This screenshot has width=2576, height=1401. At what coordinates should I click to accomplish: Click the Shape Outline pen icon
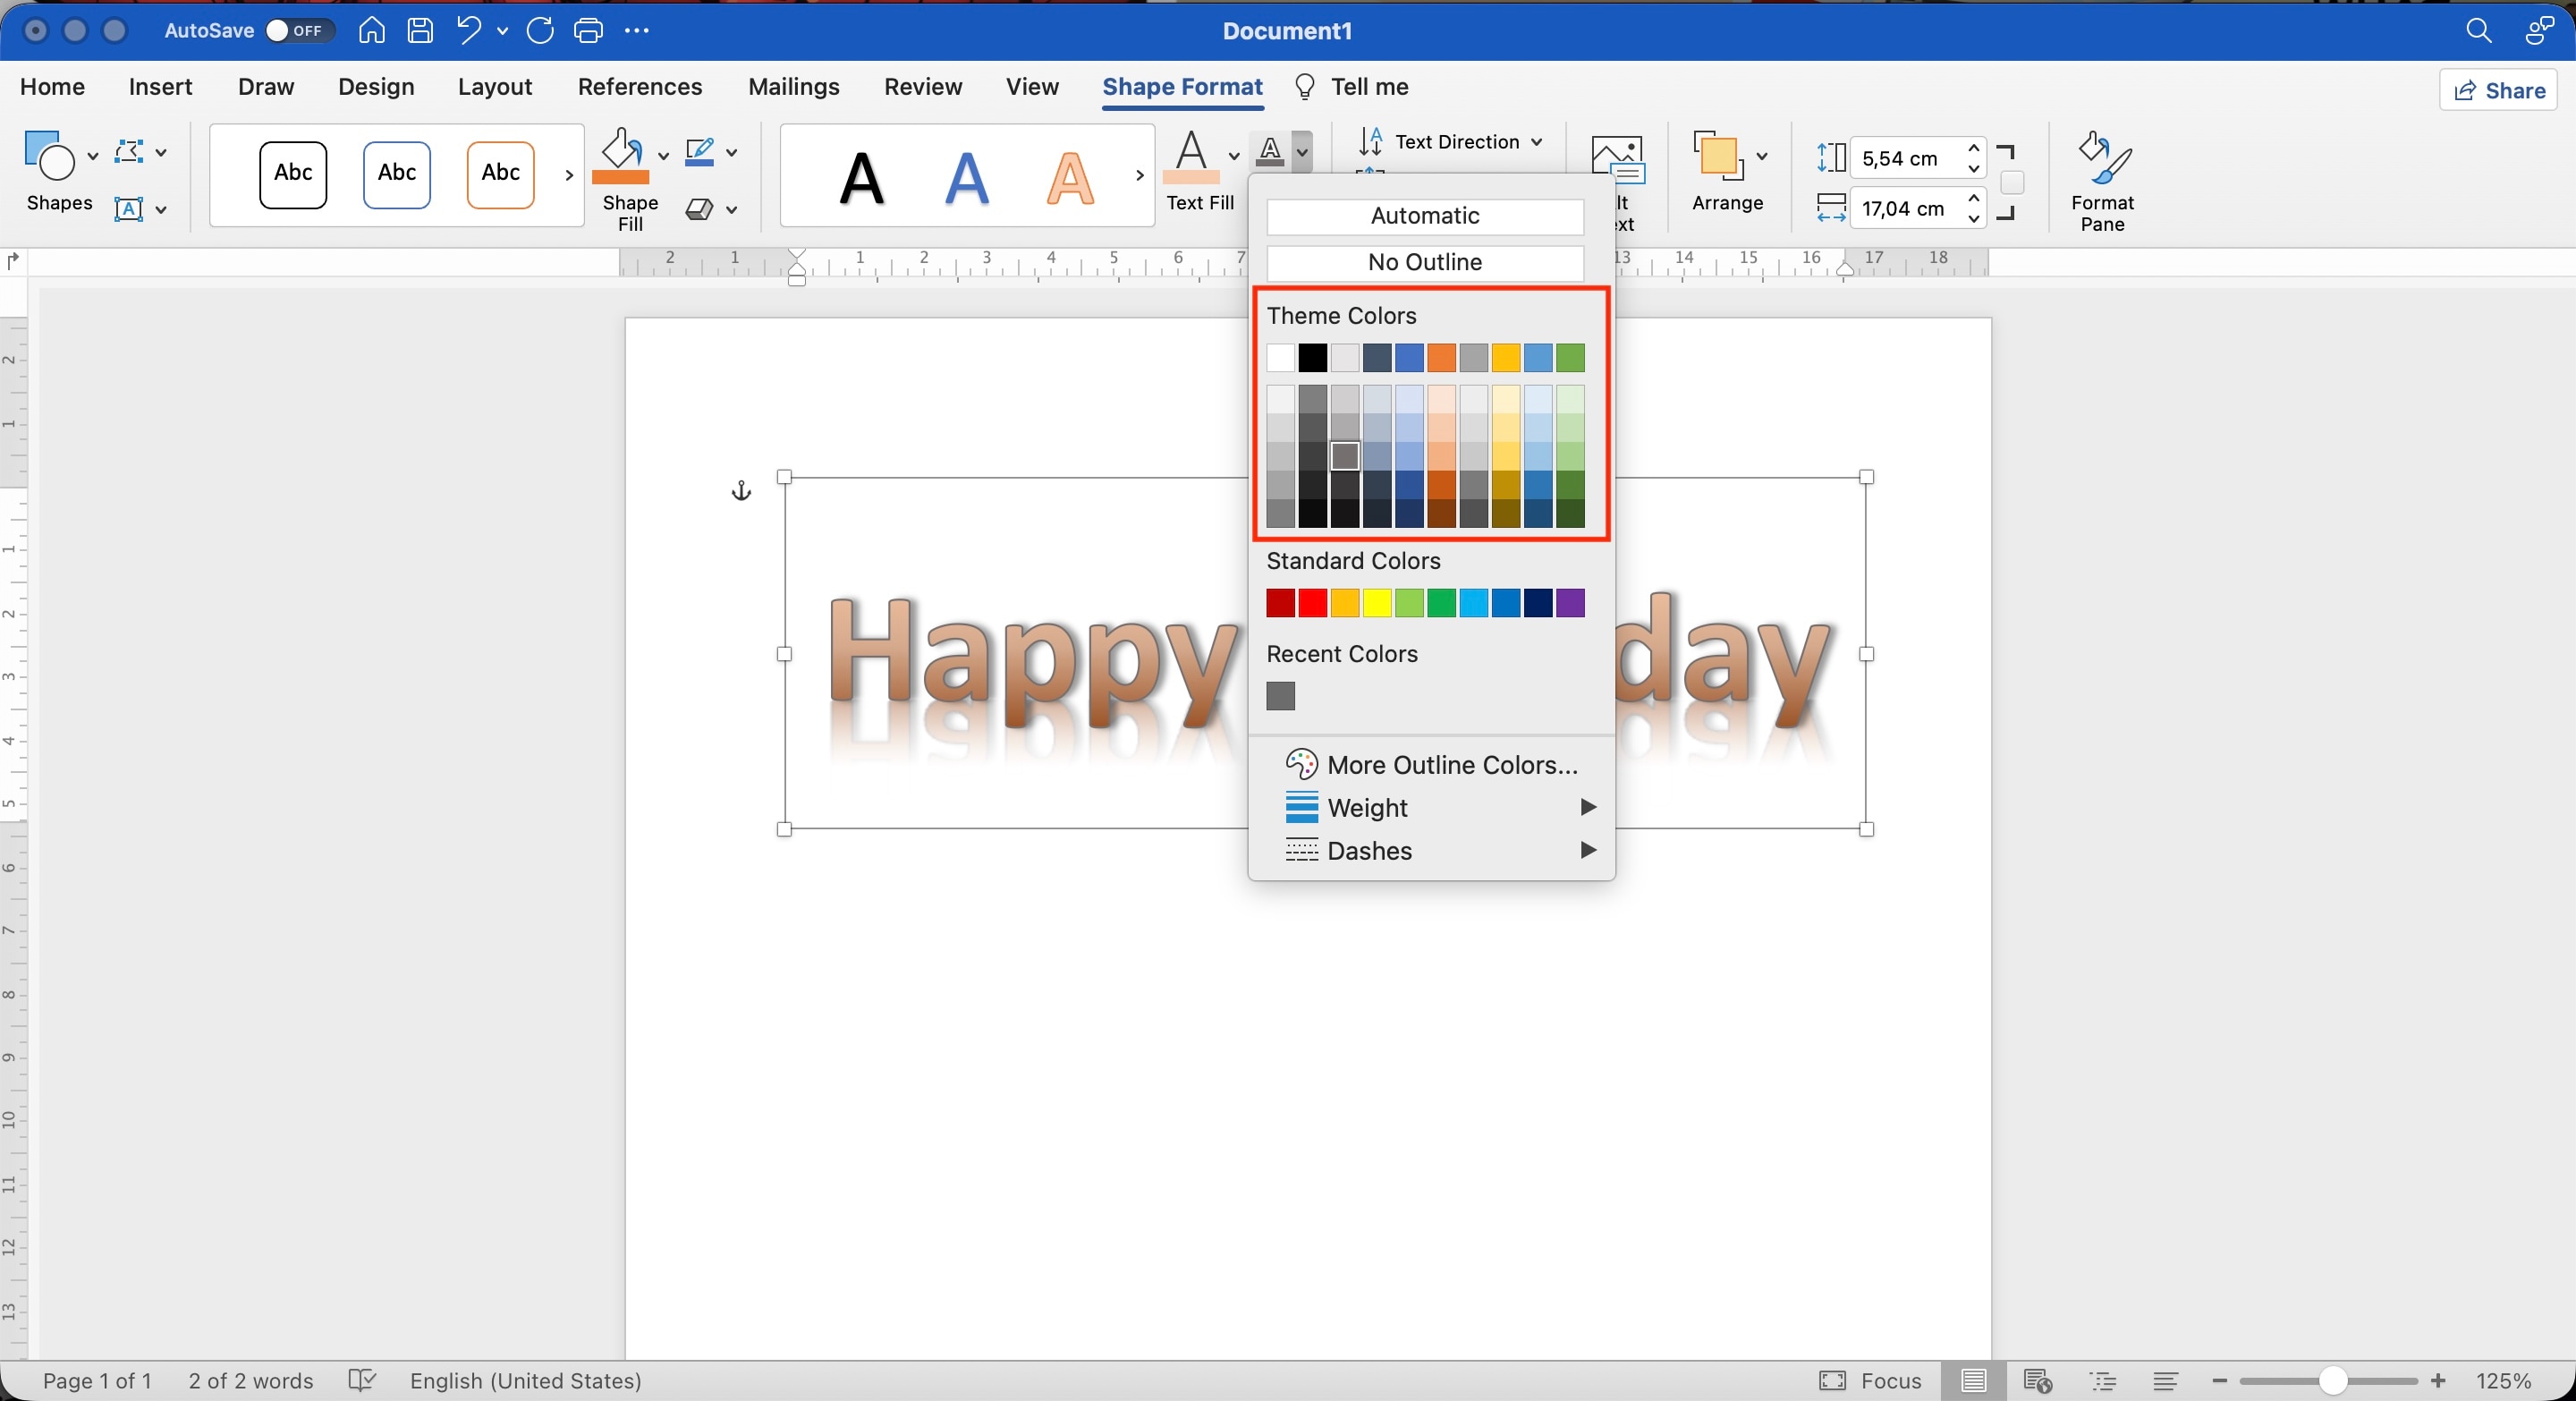699,152
